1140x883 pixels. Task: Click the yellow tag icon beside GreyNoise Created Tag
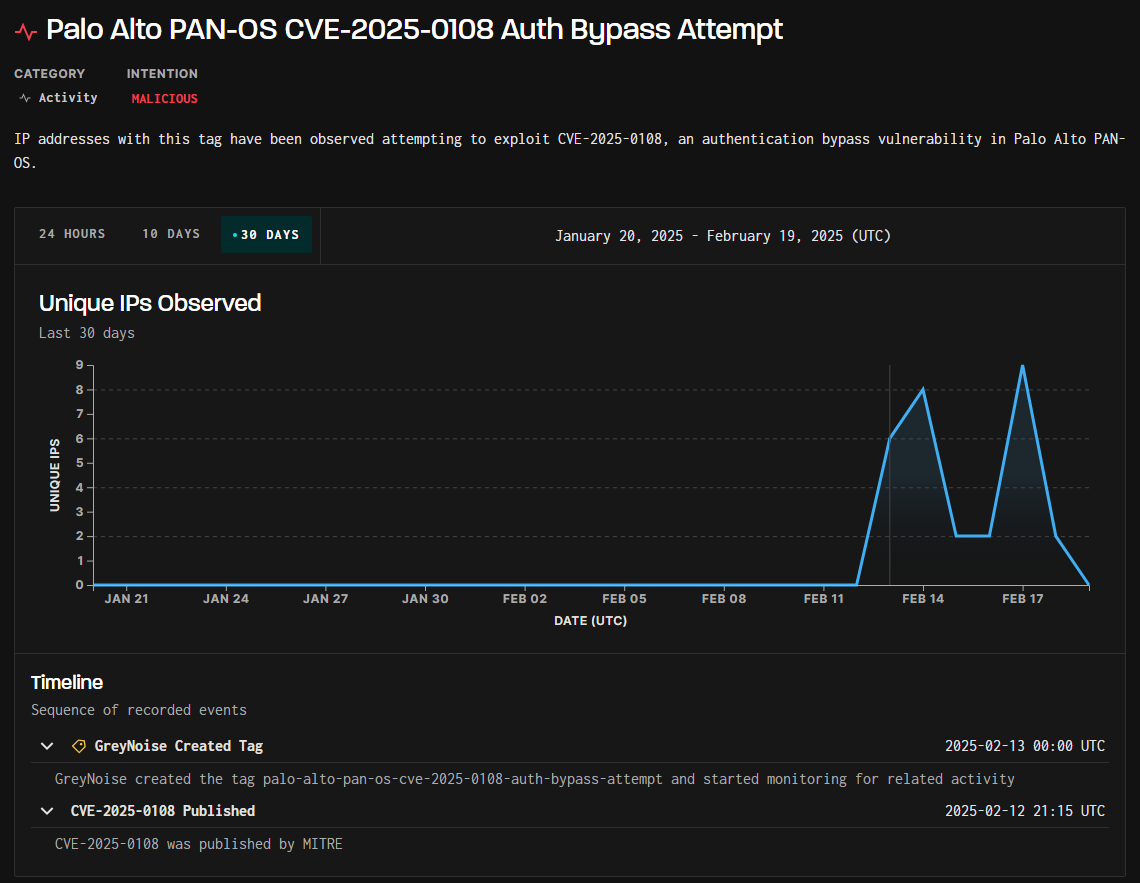79,746
